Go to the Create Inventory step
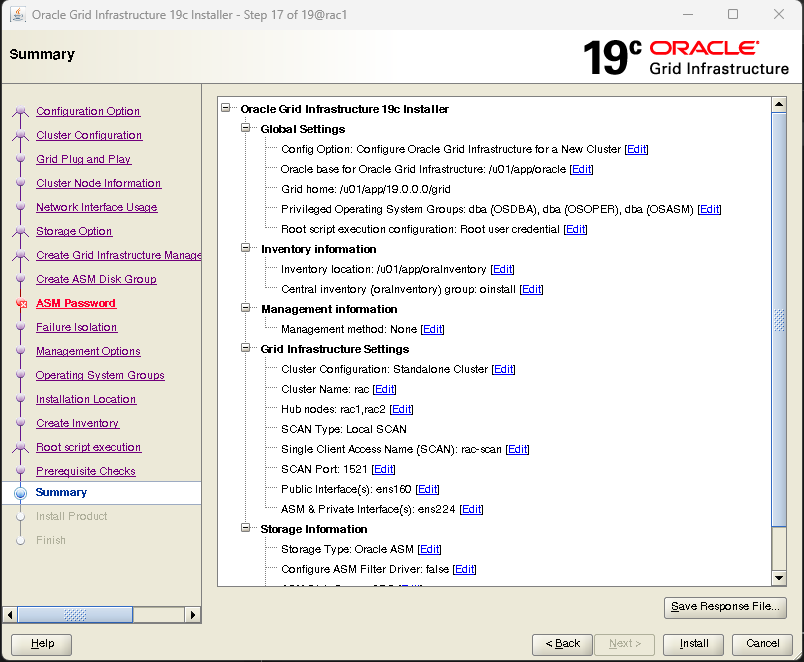The image size is (804, 662). [x=77, y=424]
